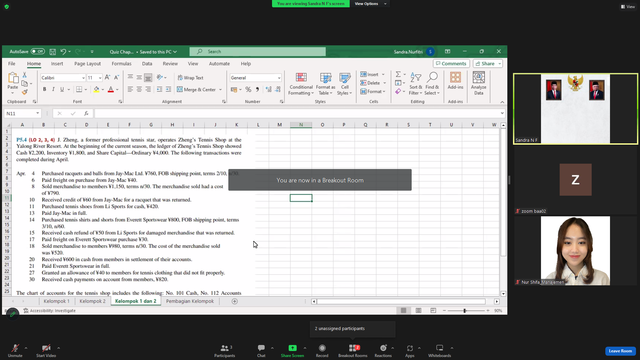
Task: Apply Bold formatting
Action: point(44,89)
